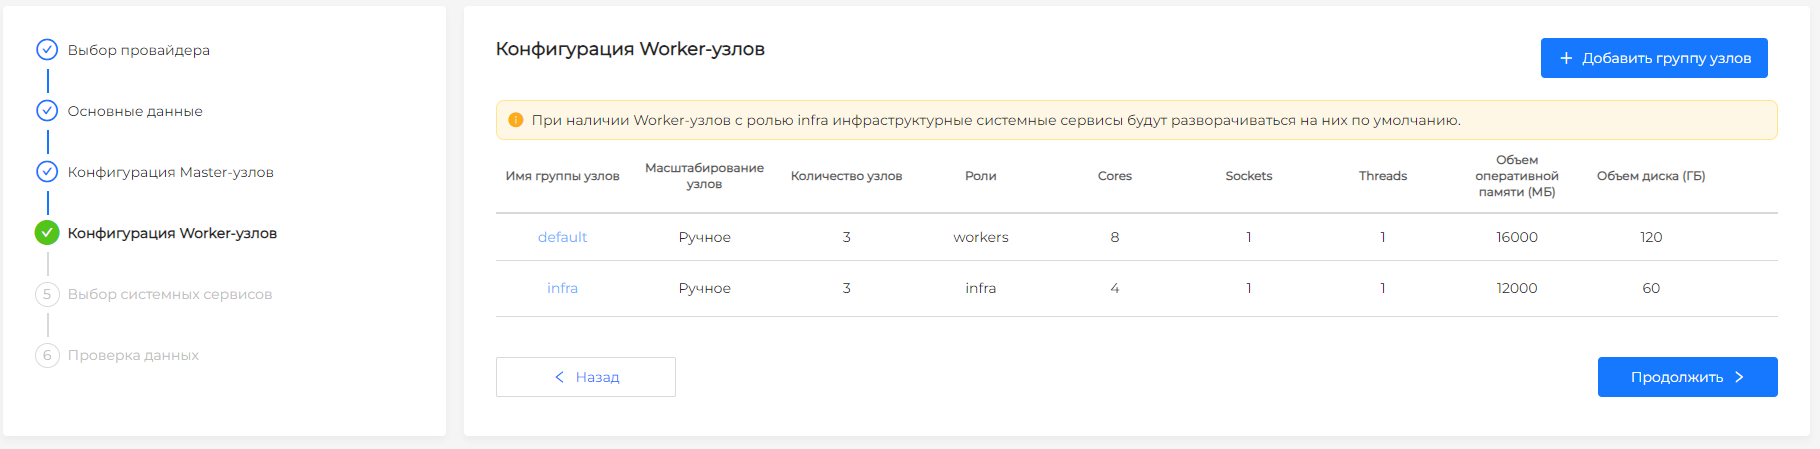The height and width of the screenshot is (449, 1820).
Task: Go to Основные данные step
Action: tap(135, 111)
